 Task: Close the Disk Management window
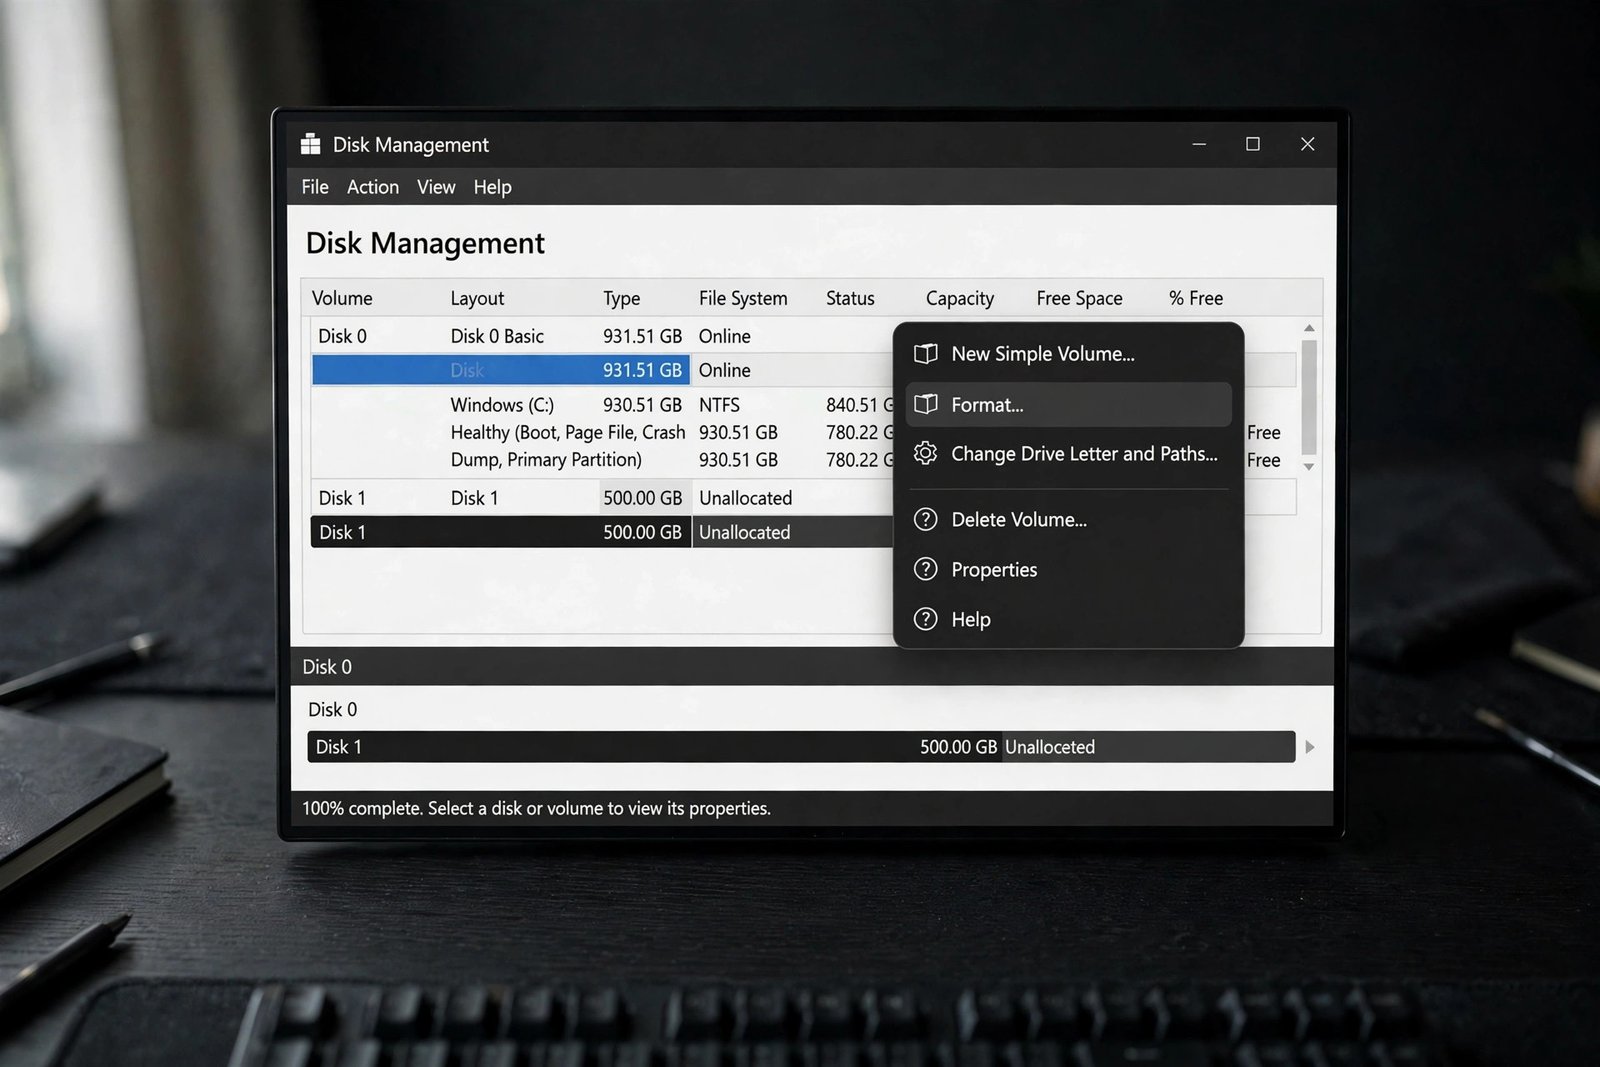point(1307,144)
